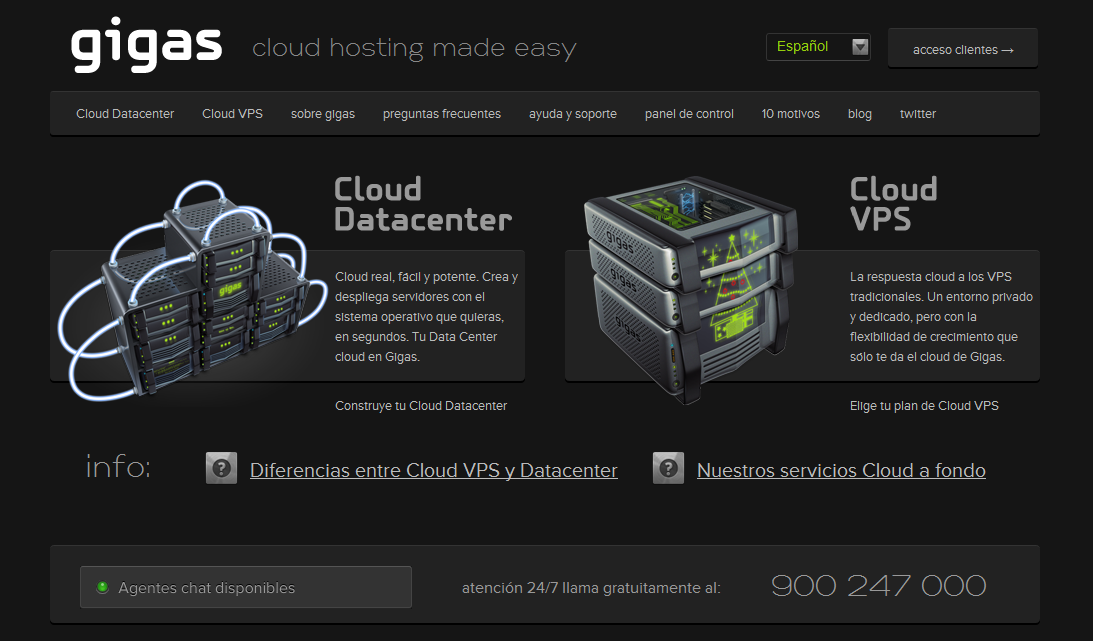This screenshot has width=1093, height=641.
Task: Go to Cloud VPS menu item
Action: pos(232,114)
